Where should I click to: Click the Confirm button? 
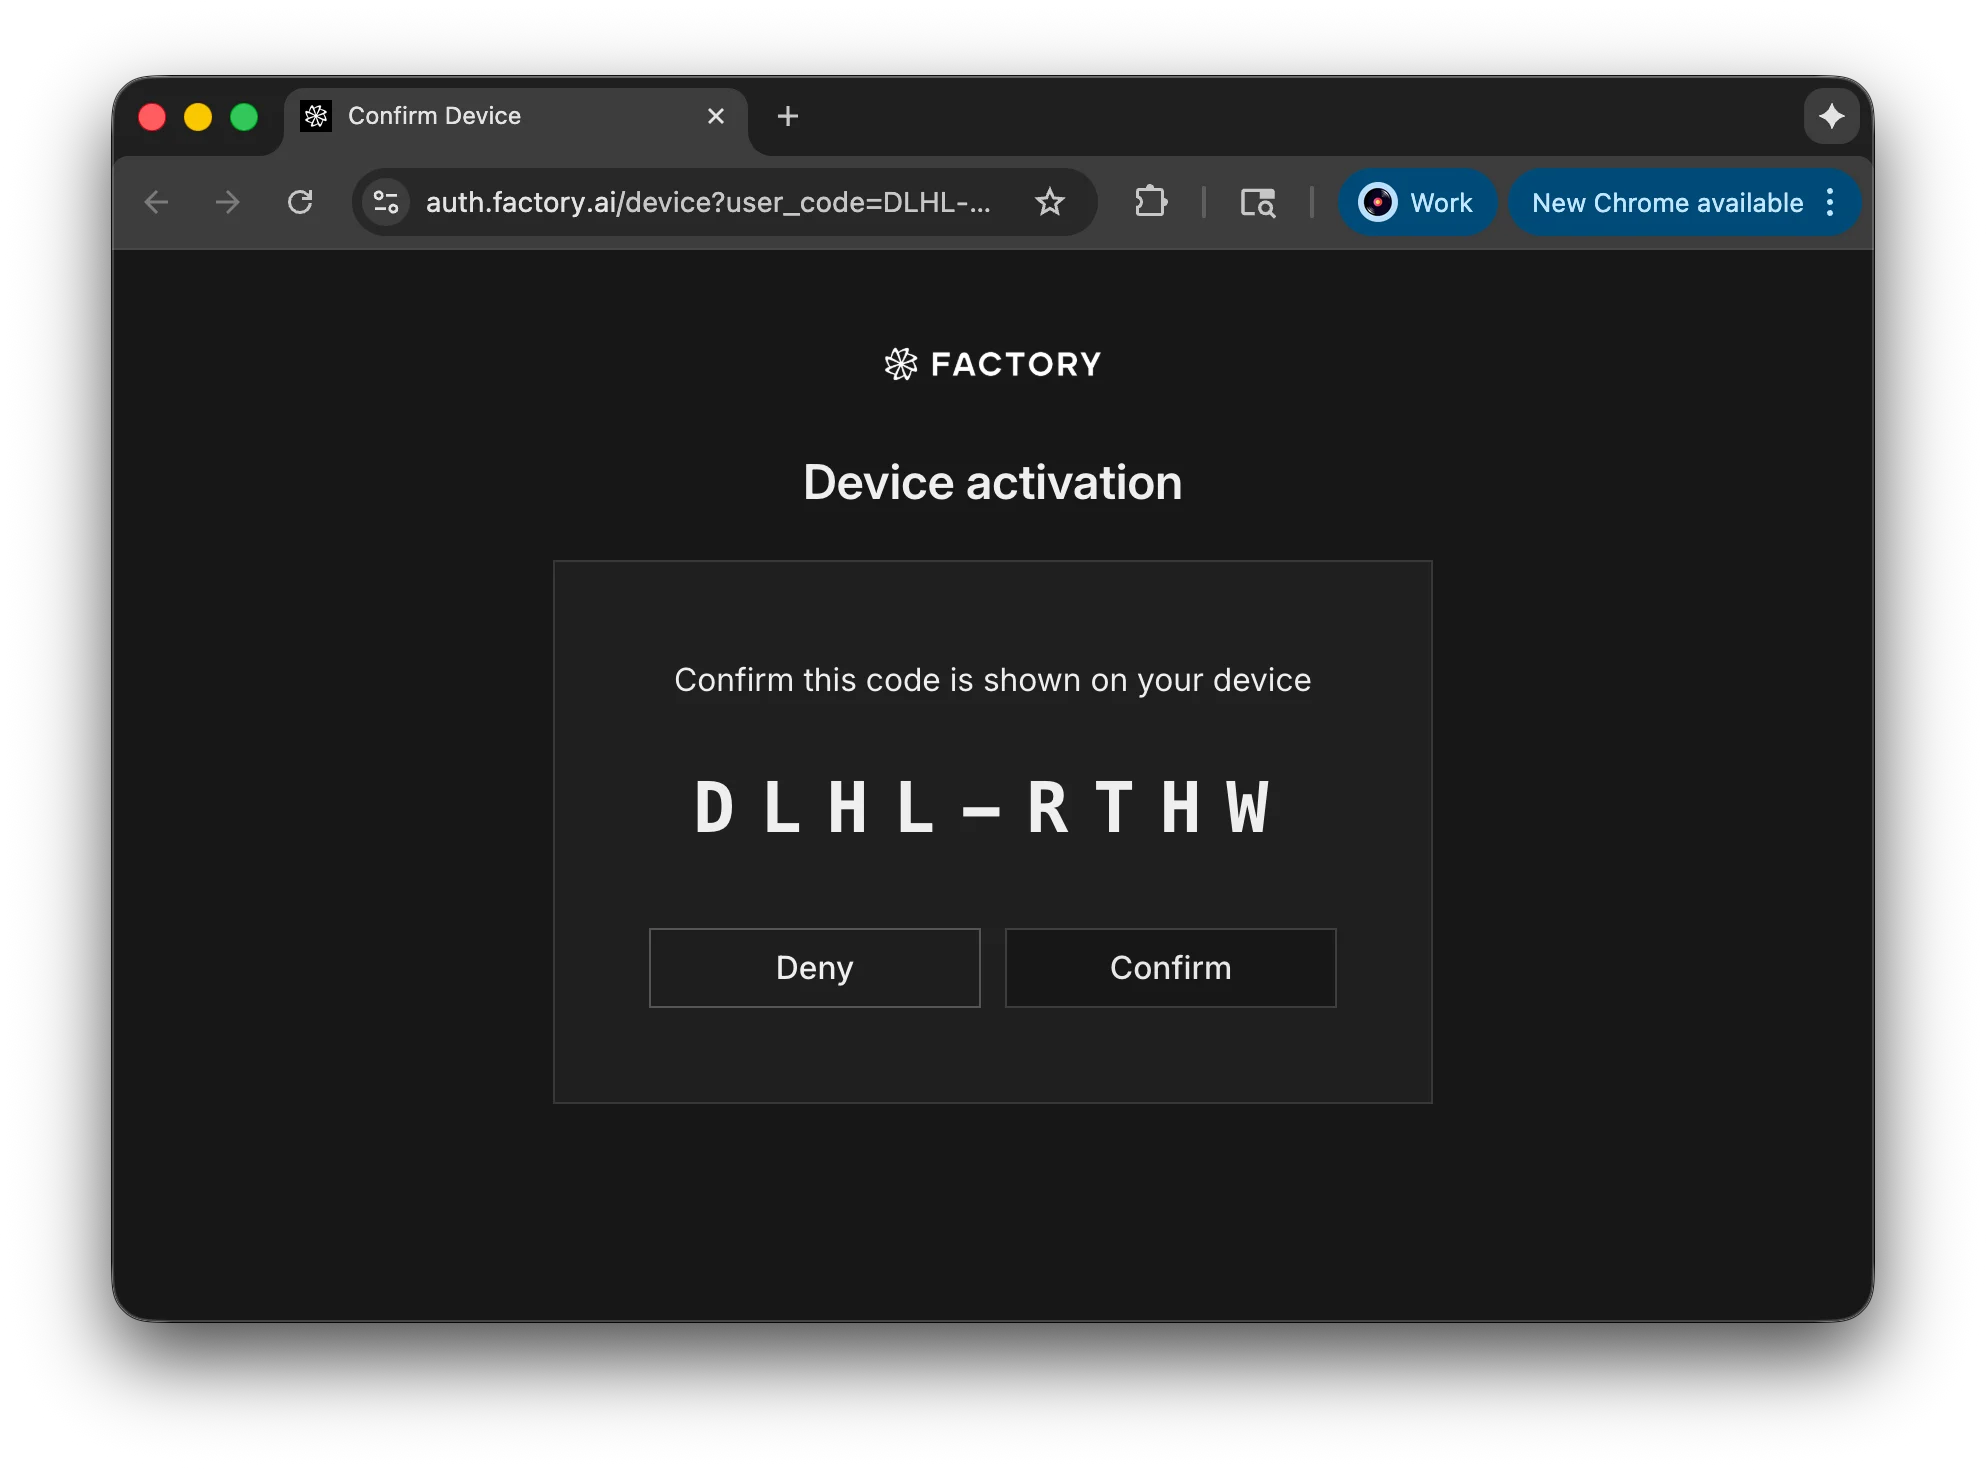click(1170, 967)
